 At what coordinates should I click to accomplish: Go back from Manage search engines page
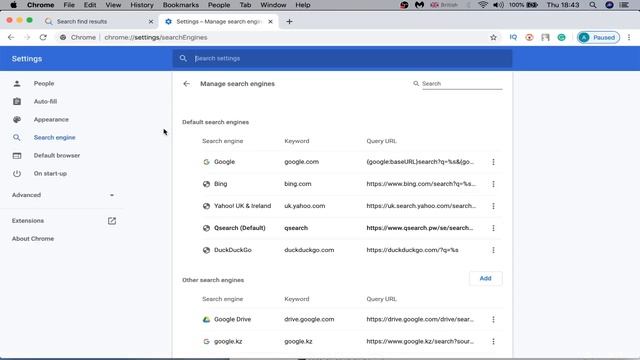(187, 84)
